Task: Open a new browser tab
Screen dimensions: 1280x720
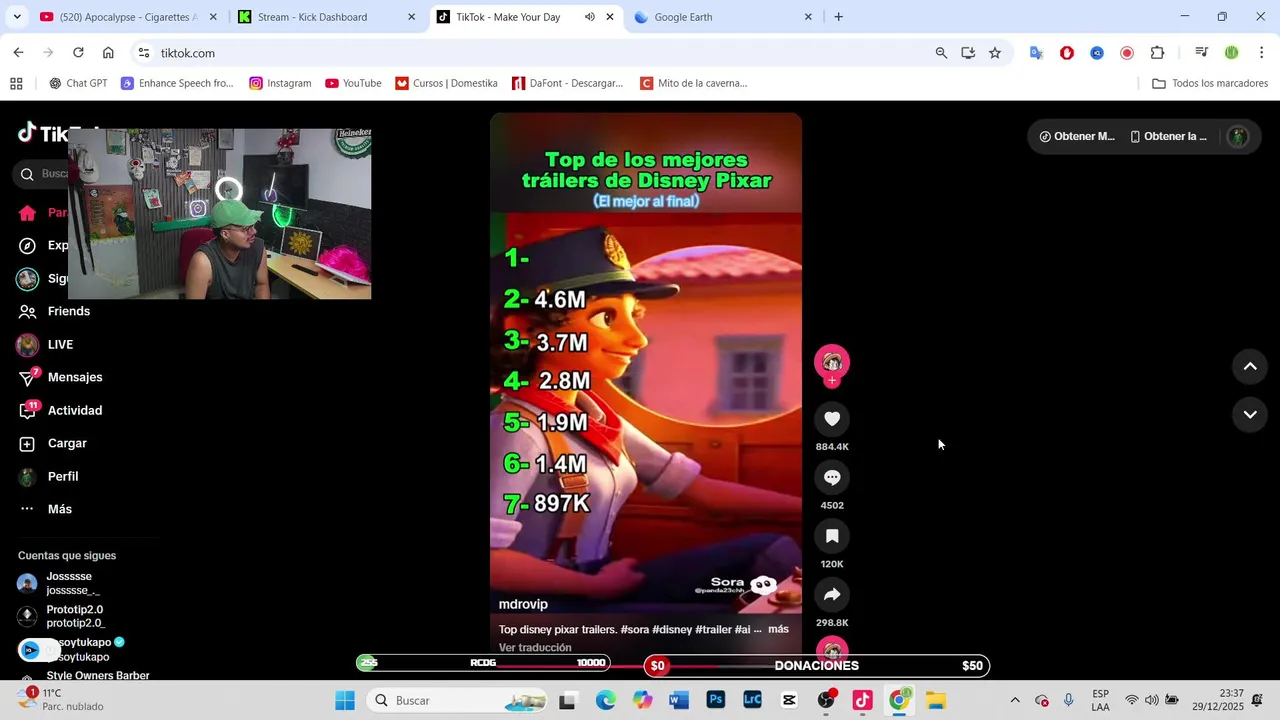Action: click(838, 17)
